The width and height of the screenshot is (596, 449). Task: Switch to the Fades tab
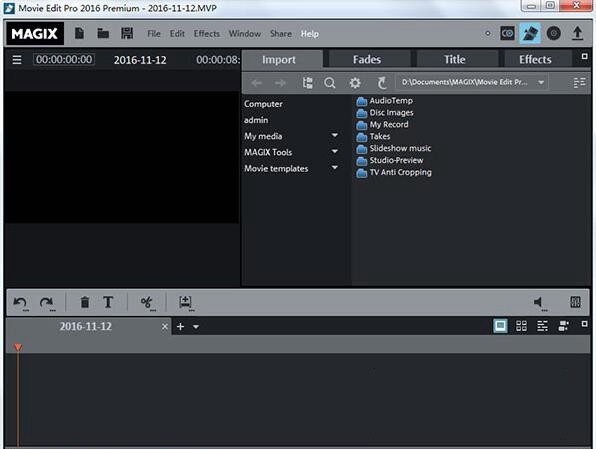click(367, 59)
